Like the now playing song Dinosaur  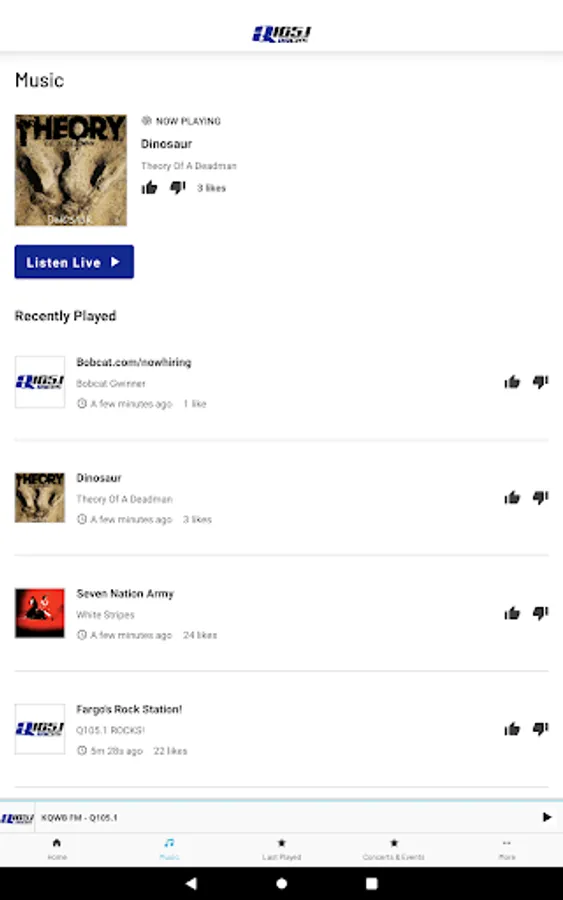coord(149,188)
